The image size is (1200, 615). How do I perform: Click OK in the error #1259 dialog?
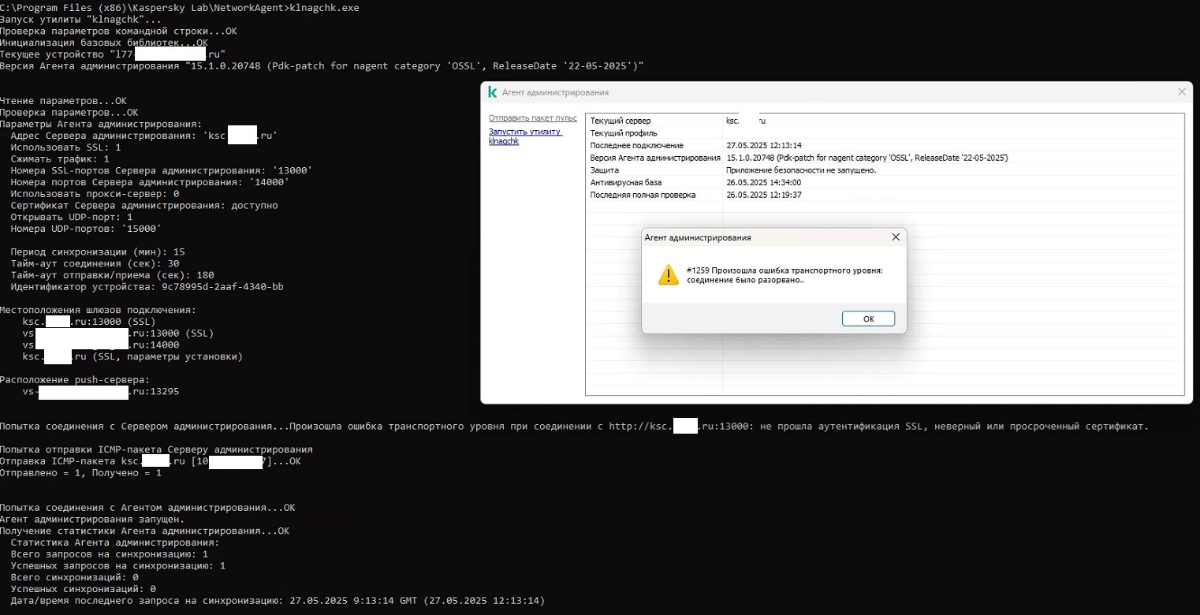[868, 318]
